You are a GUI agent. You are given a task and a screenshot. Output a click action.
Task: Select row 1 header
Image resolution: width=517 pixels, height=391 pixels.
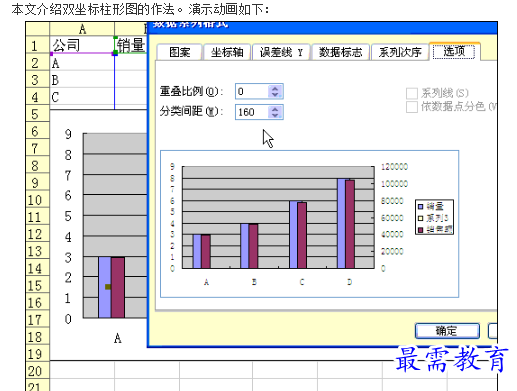click(x=38, y=45)
